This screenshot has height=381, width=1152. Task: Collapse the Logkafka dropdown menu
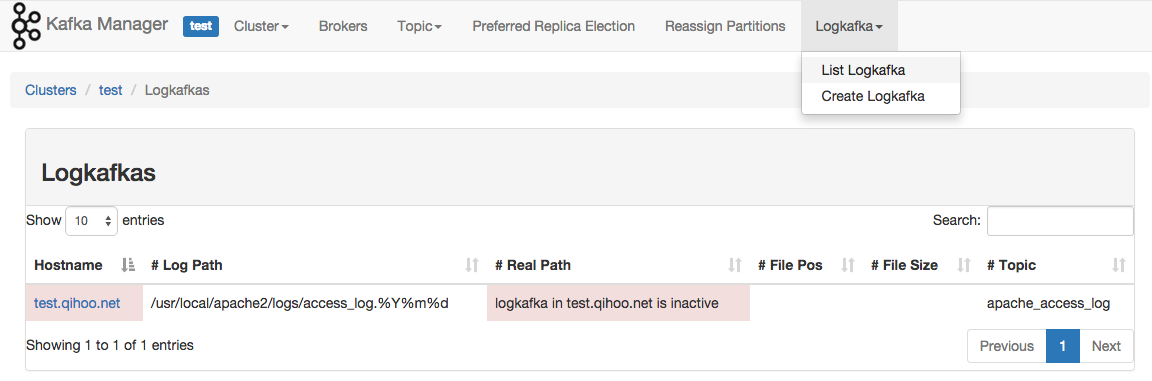[849, 26]
